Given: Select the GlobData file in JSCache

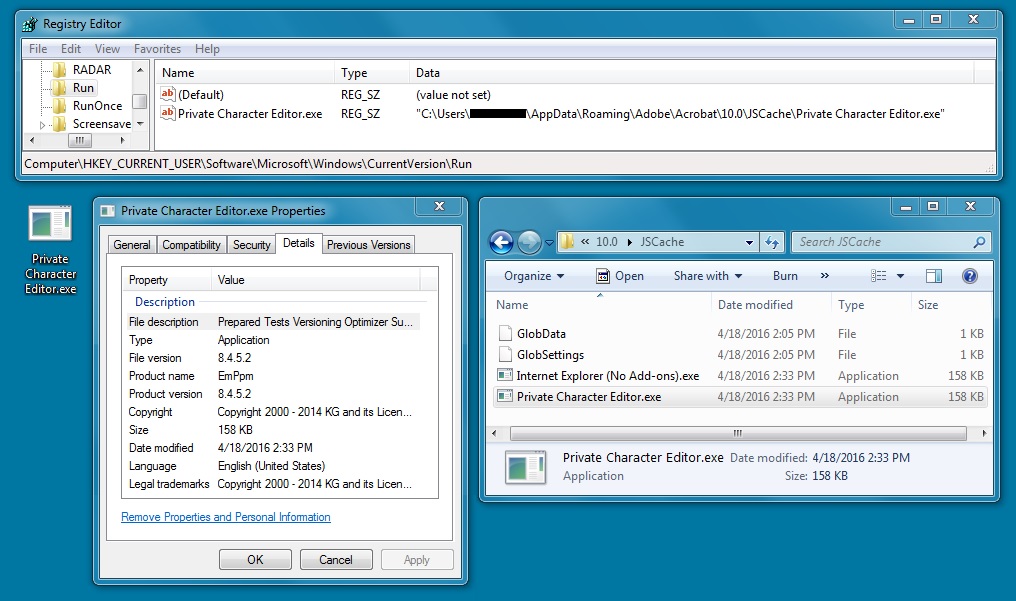Looking at the screenshot, I should [x=540, y=333].
